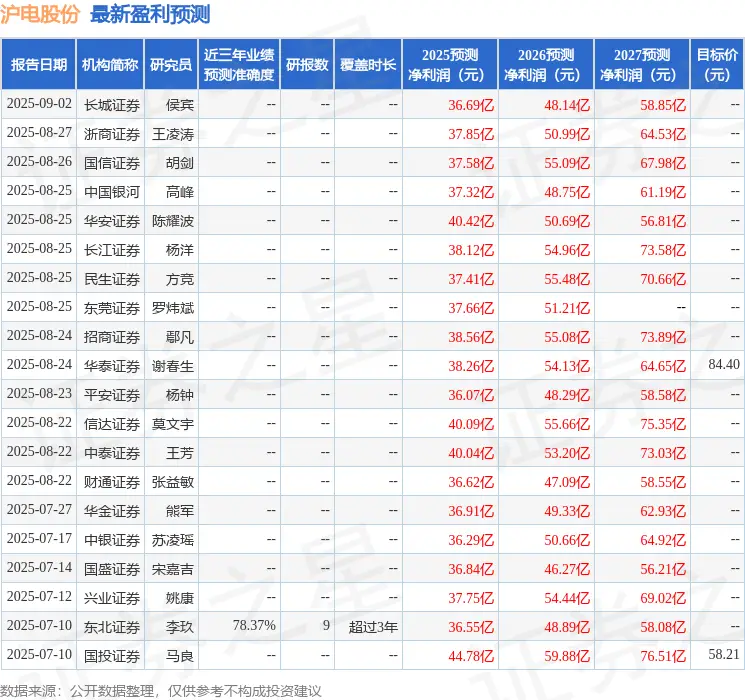Select the 东莞证券 institution cell
The width and height of the screenshot is (745, 700).
point(112,308)
